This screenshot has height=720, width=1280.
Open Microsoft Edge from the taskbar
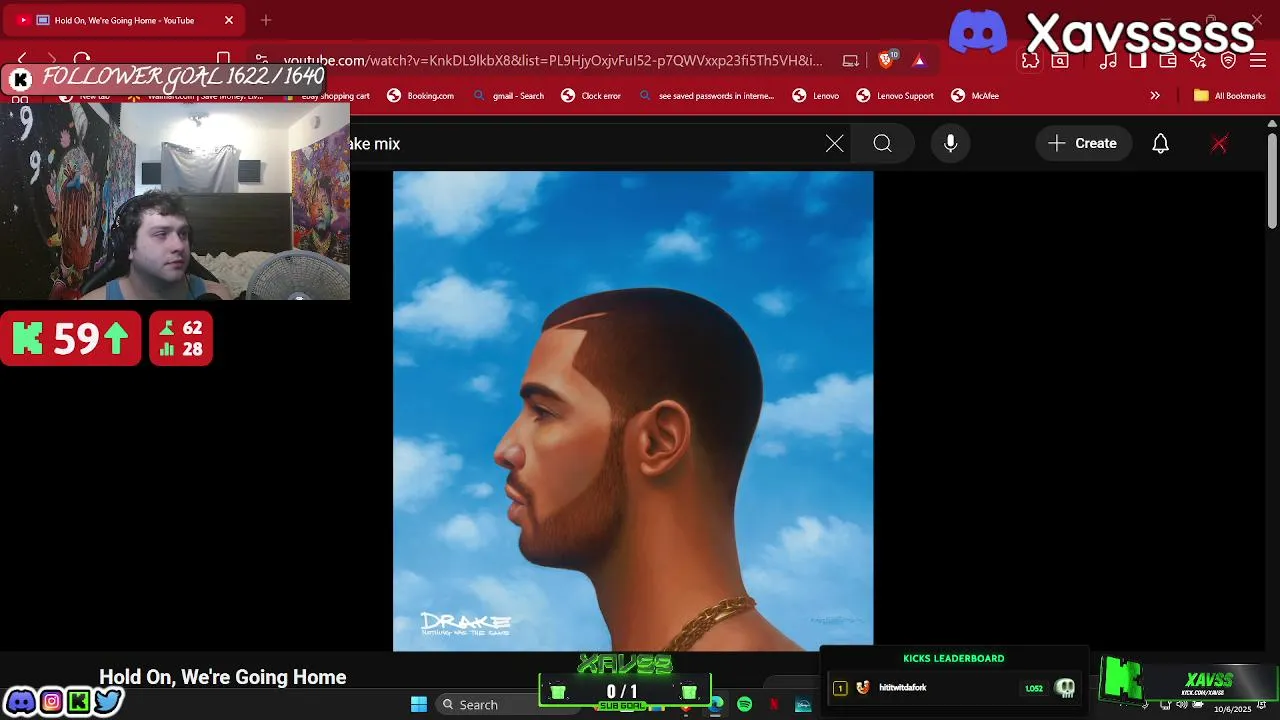716,705
